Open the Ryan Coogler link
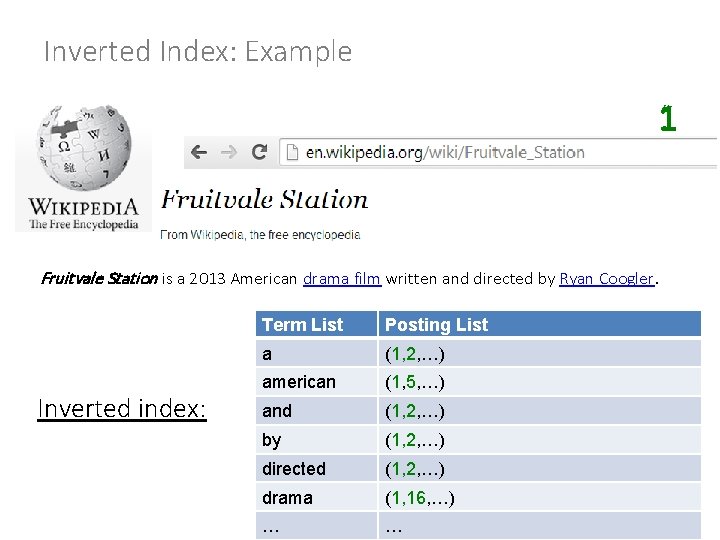Image resolution: width=720 pixels, height=540 pixels. (606, 279)
